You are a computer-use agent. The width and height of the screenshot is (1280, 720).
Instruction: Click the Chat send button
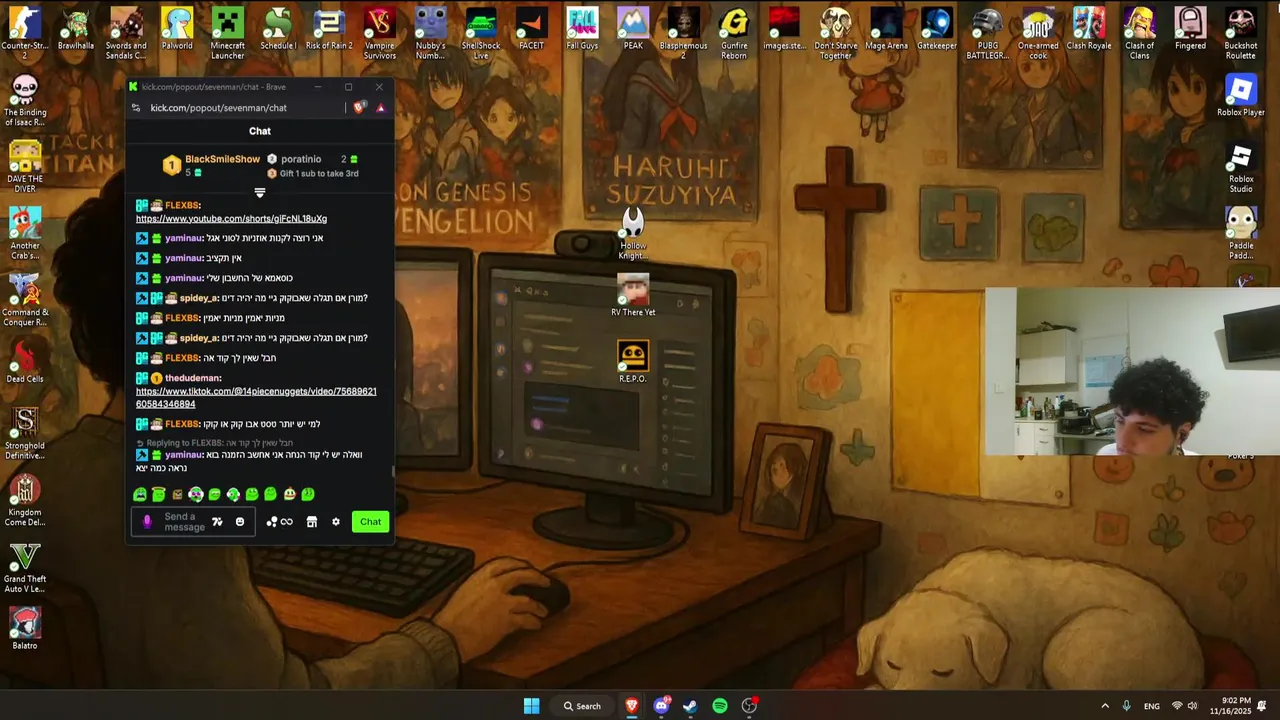point(370,521)
